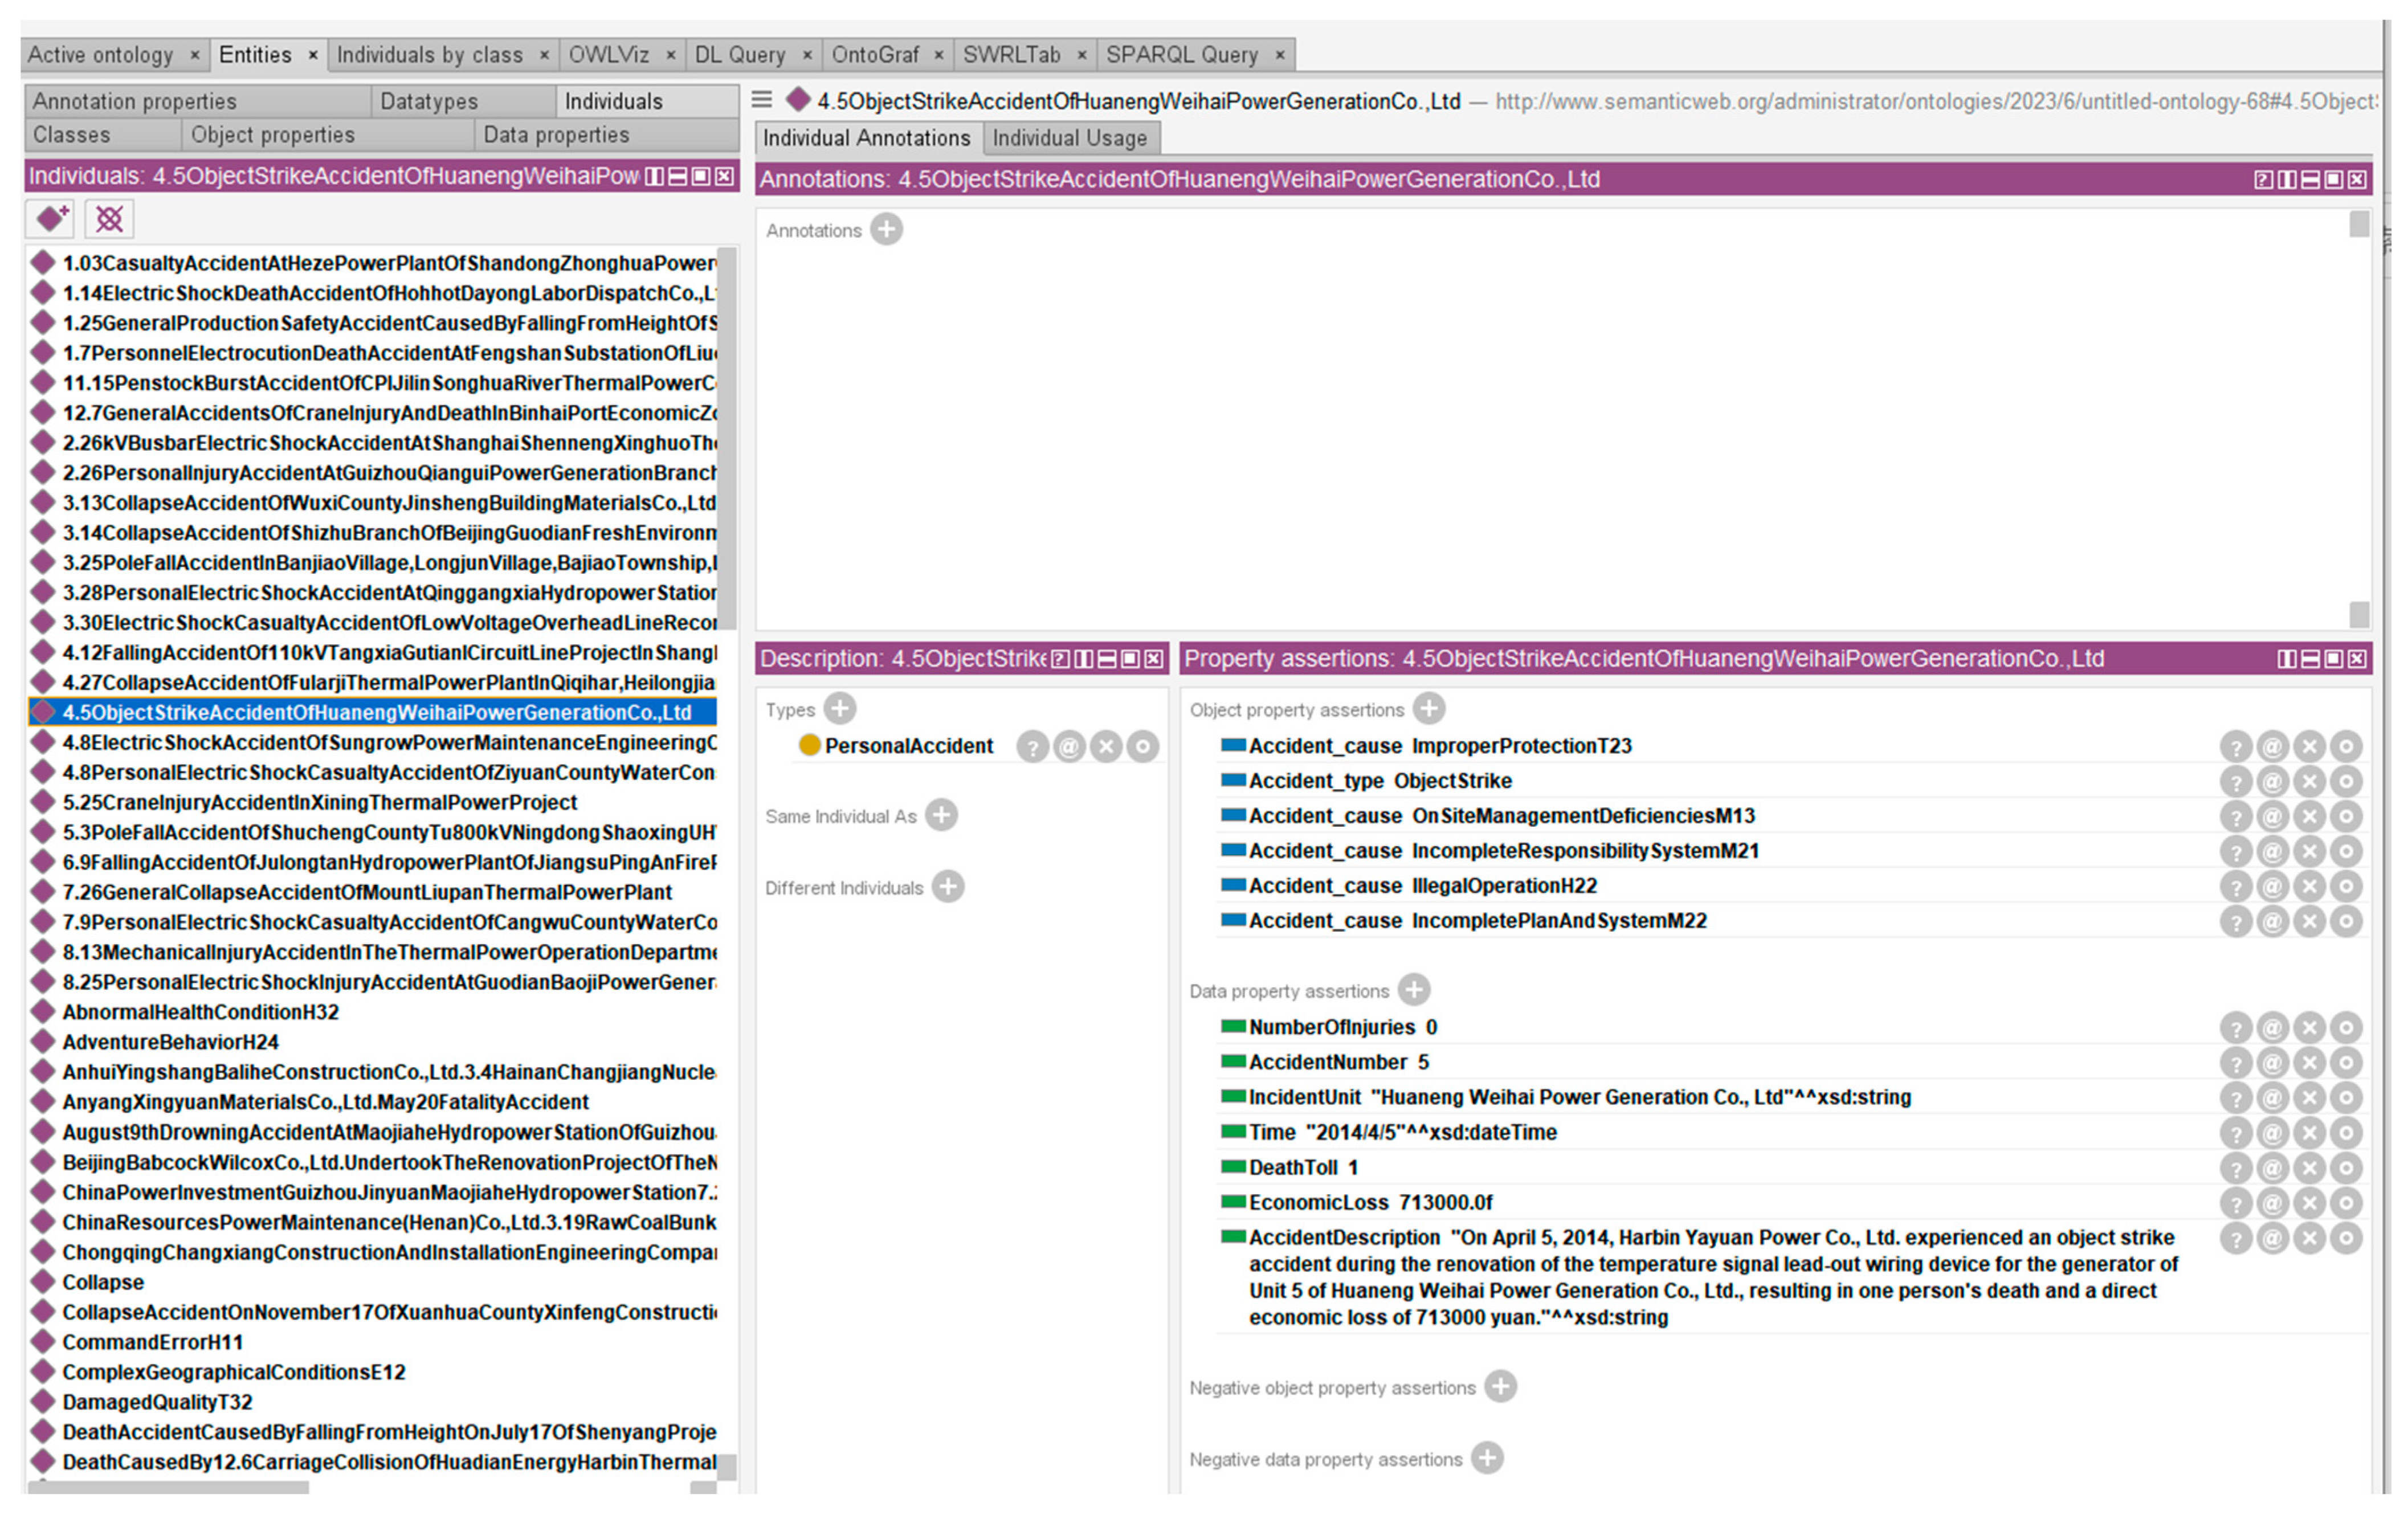2408x1519 pixels.
Task: Click the individuals list vertical scrollbar
Action: pyautogui.click(x=727, y=440)
